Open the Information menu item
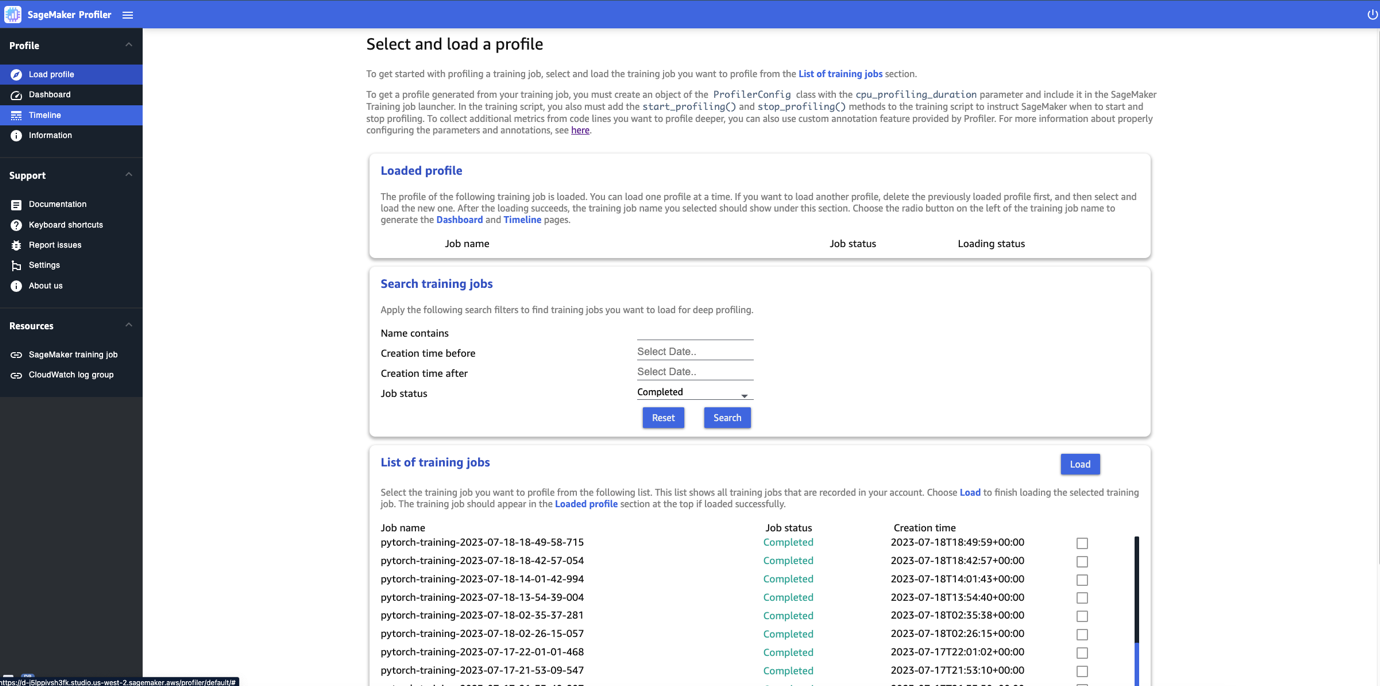Image resolution: width=1380 pixels, height=686 pixels. coord(71,135)
